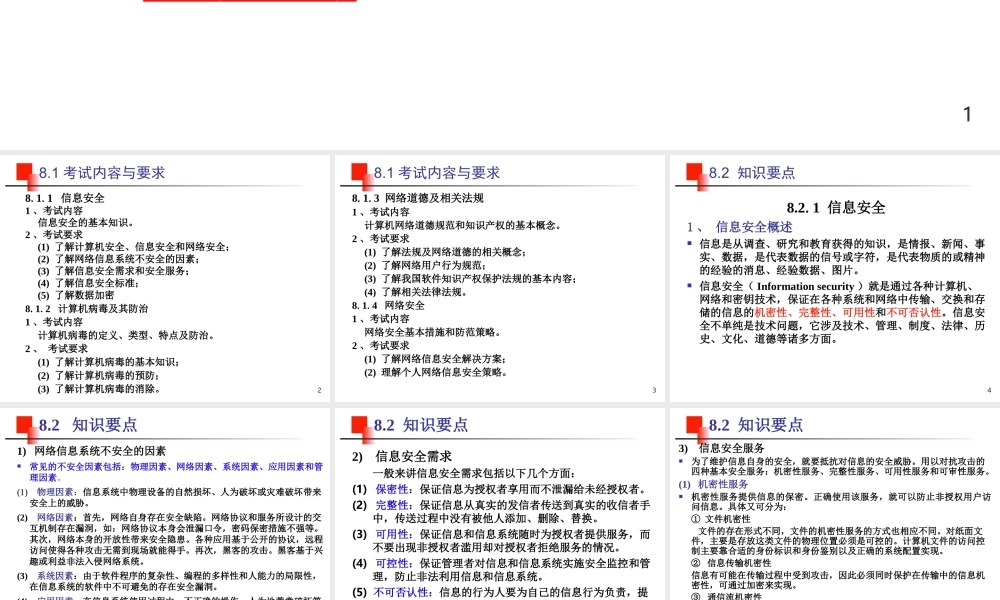Screen dimensions: 1000x600
Task: Select the "8.2.1 信息安全" slide
Action: [x=833, y=270]
